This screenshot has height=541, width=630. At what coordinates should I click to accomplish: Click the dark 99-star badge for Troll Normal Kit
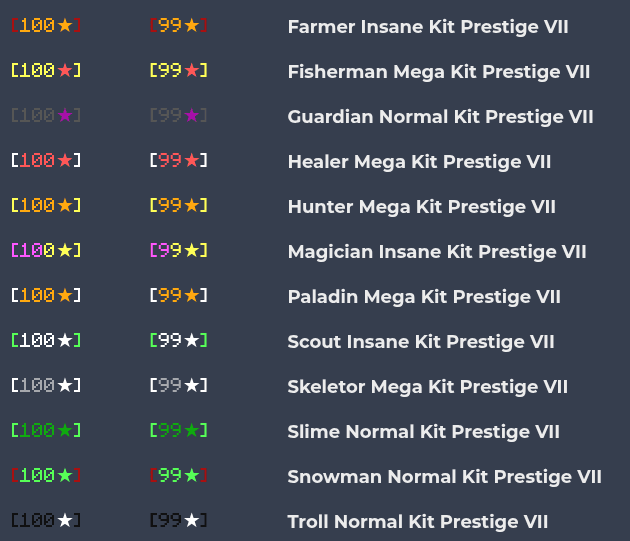[x=179, y=521]
